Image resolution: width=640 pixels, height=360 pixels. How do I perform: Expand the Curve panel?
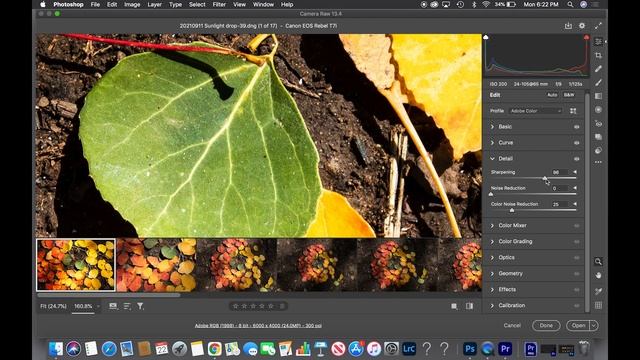tap(492, 143)
